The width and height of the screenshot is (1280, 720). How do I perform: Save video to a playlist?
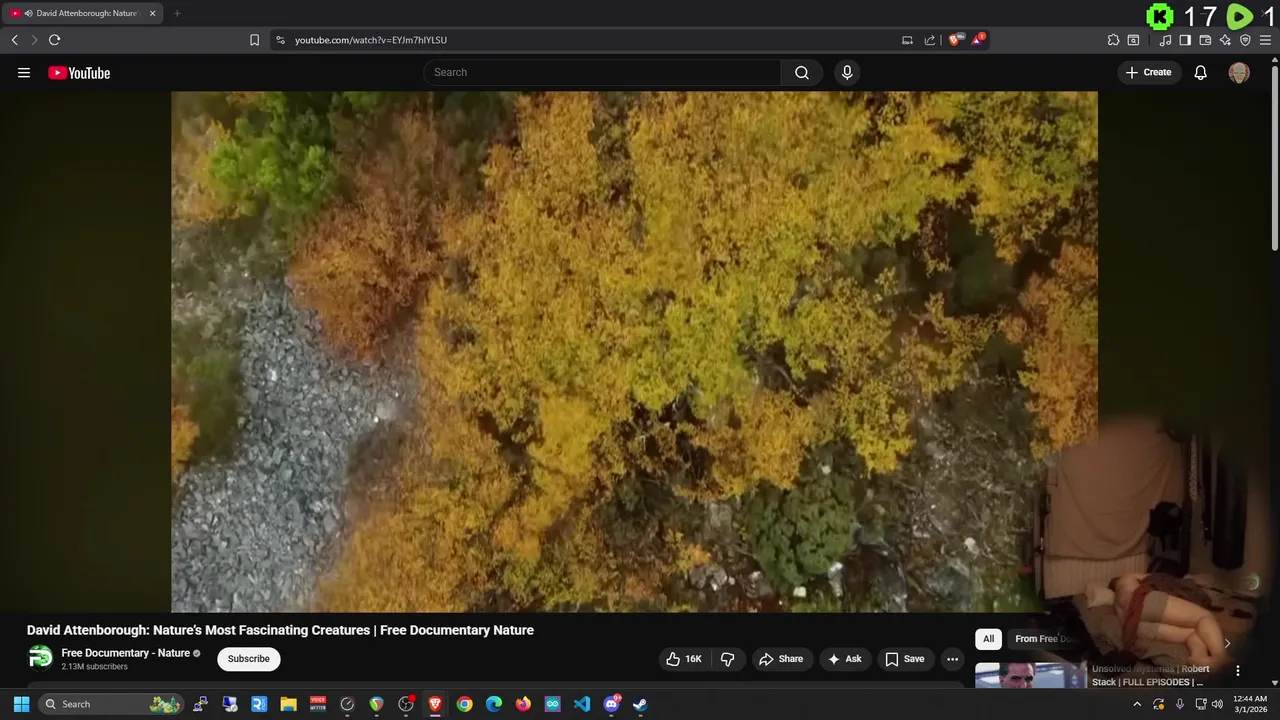click(904, 659)
